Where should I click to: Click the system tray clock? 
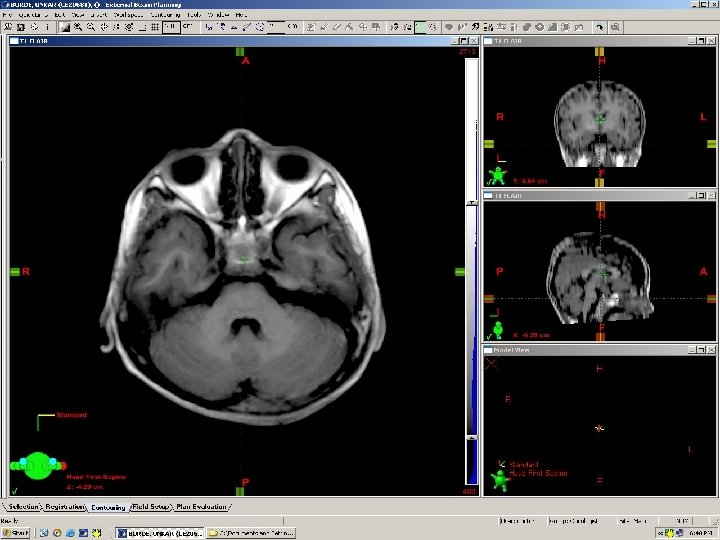pos(700,533)
